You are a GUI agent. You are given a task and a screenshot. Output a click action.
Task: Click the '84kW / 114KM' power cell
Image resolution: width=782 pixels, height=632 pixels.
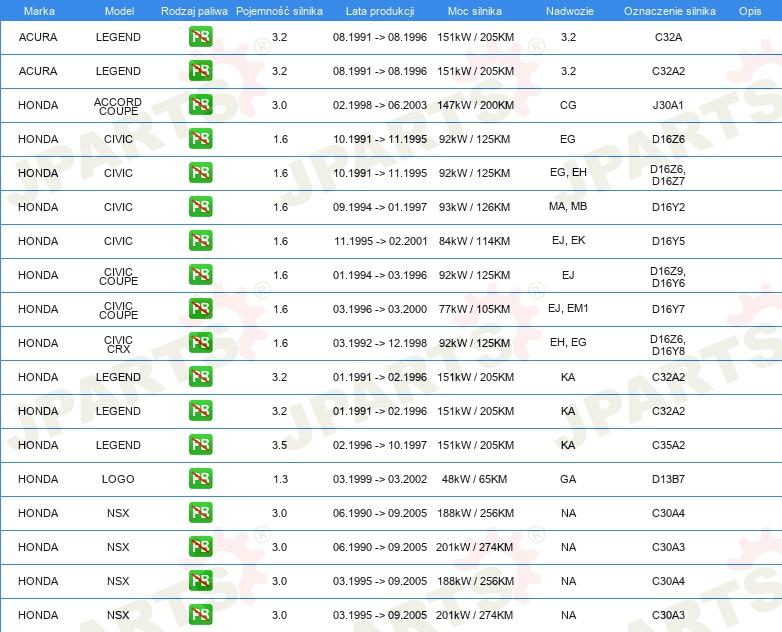474,241
